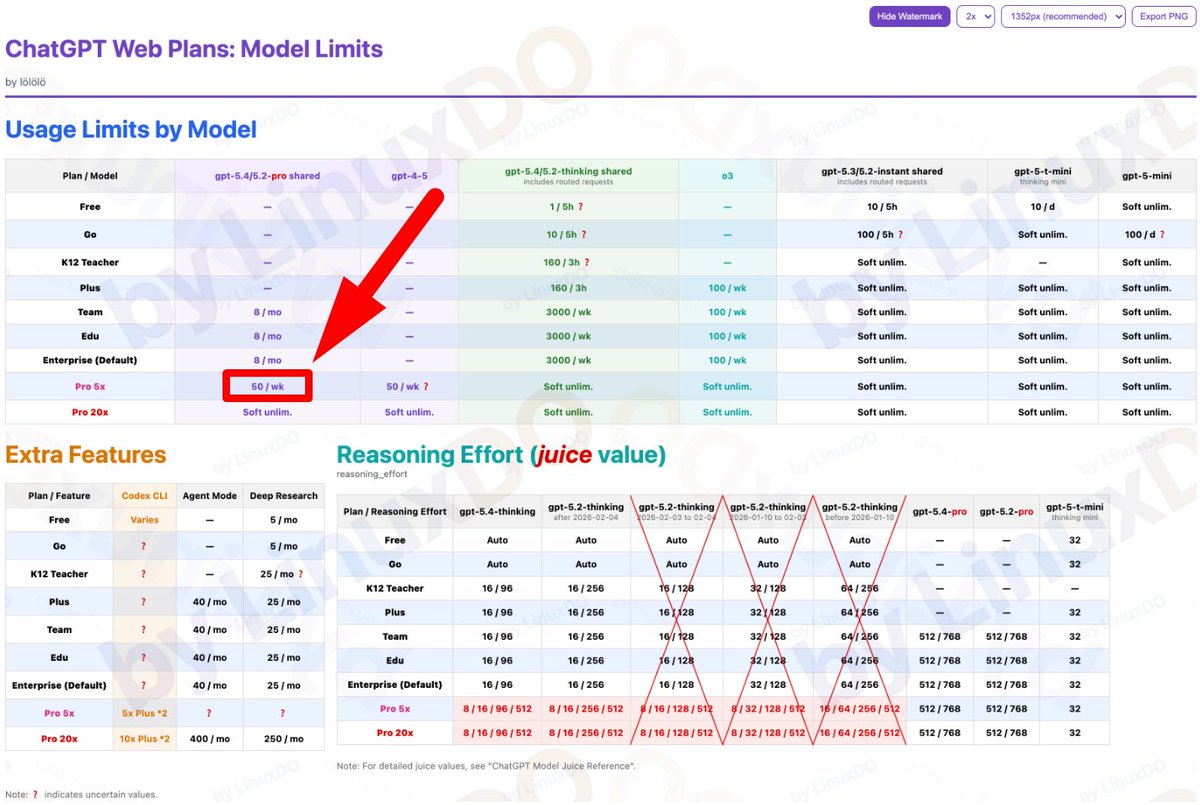The height and width of the screenshot is (805, 1200).
Task: Click the '25 / mo ?' cell in K12 Teacher row
Action: coord(283,574)
